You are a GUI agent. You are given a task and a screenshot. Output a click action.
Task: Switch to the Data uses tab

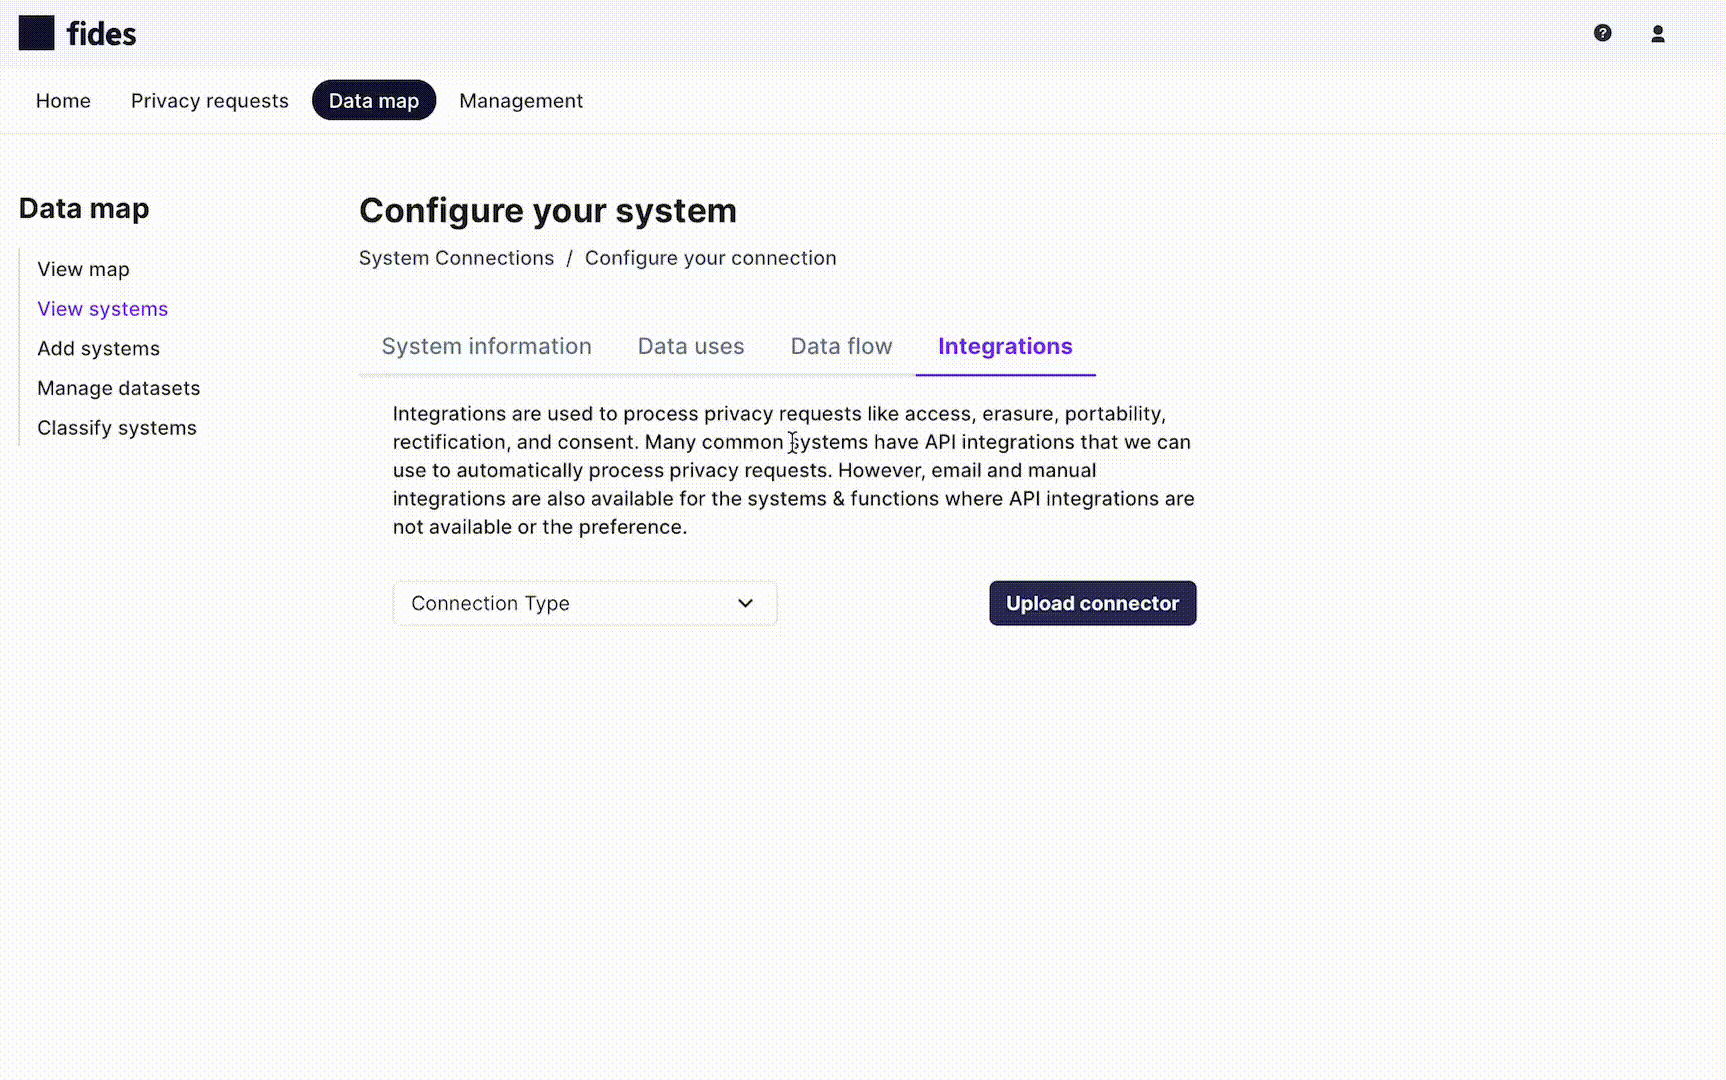[x=691, y=346]
